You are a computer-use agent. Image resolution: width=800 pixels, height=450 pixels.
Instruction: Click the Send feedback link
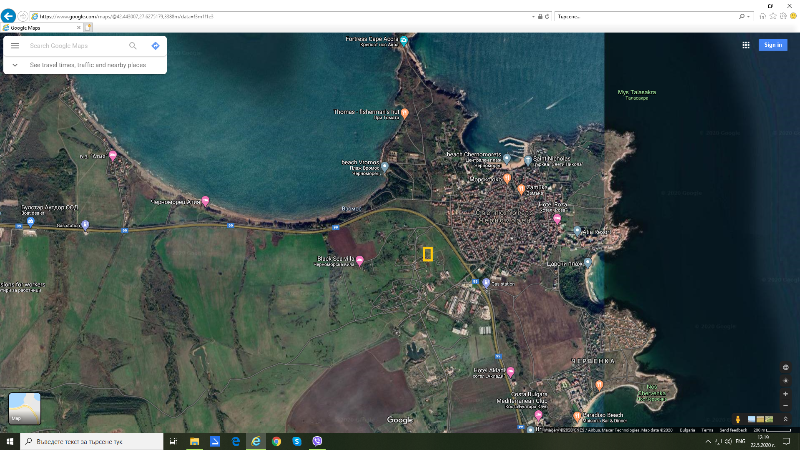click(733, 429)
